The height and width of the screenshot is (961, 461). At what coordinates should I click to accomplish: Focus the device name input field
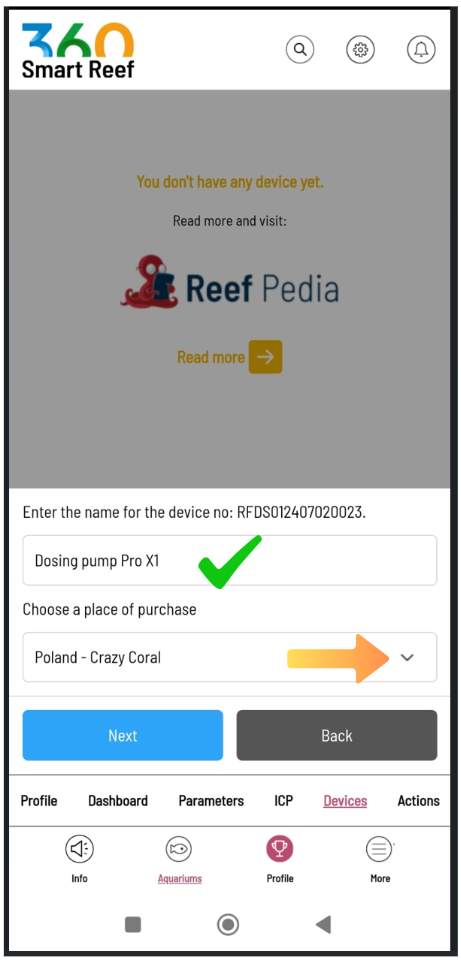[x=230, y=560]
